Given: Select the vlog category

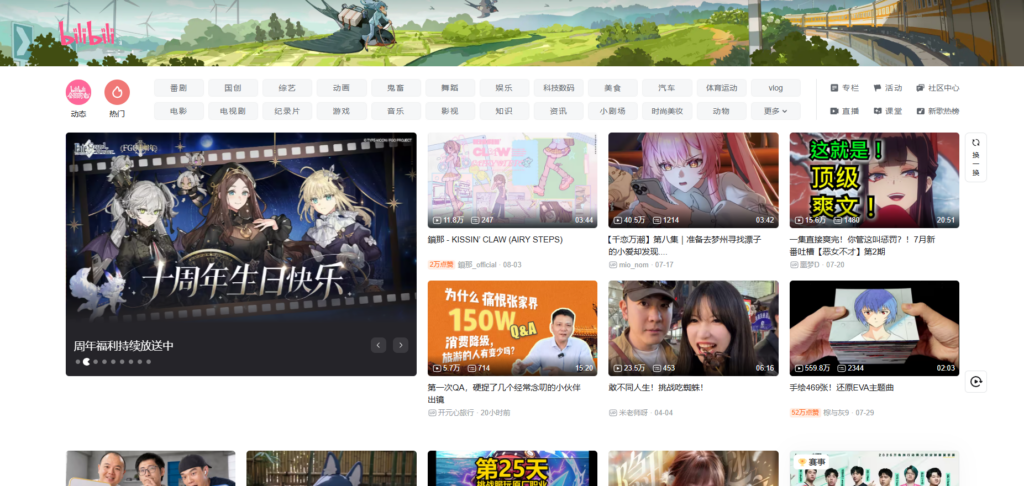Looking at the screenshot, I should pos(775,88).
